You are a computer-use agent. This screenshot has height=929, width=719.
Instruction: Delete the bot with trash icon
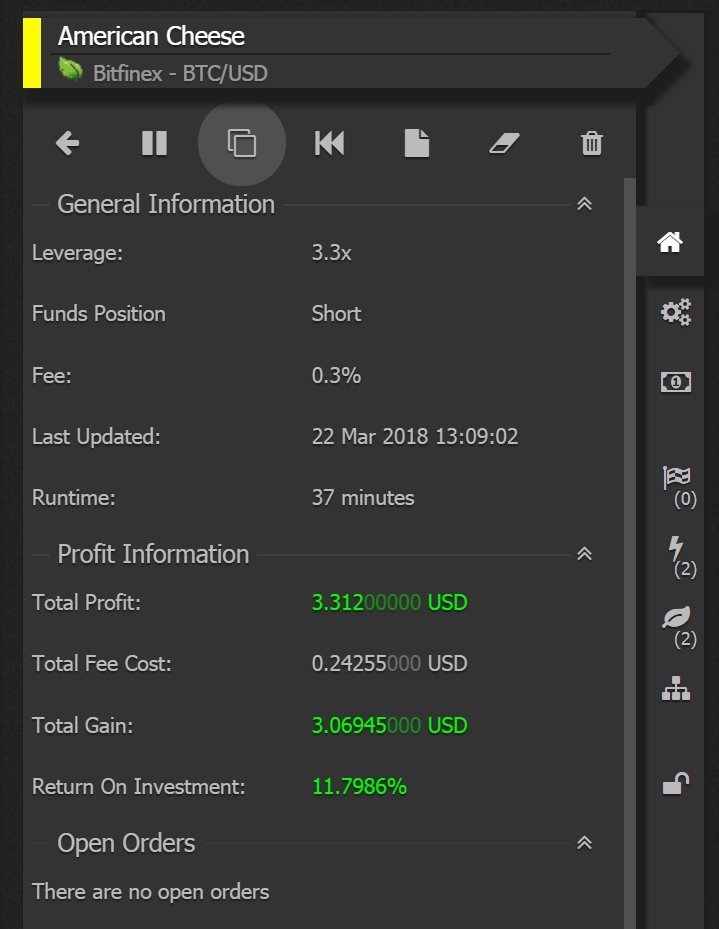pyautogui.click(x=592, y=143)
